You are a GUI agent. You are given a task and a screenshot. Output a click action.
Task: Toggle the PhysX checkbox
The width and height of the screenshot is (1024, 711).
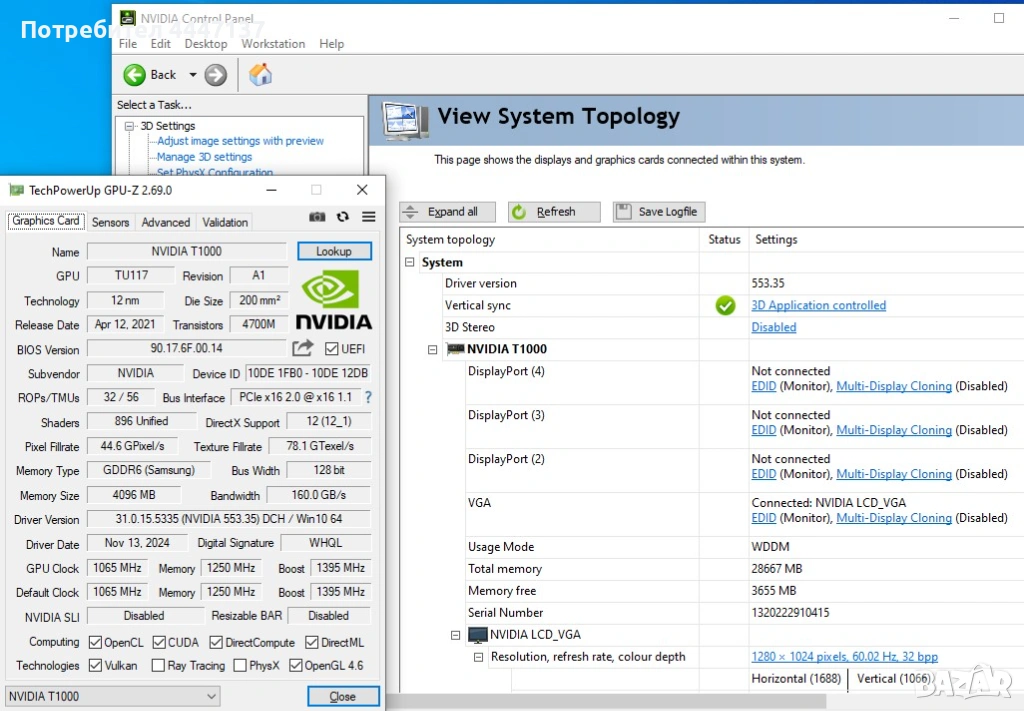tap(240, 666)
